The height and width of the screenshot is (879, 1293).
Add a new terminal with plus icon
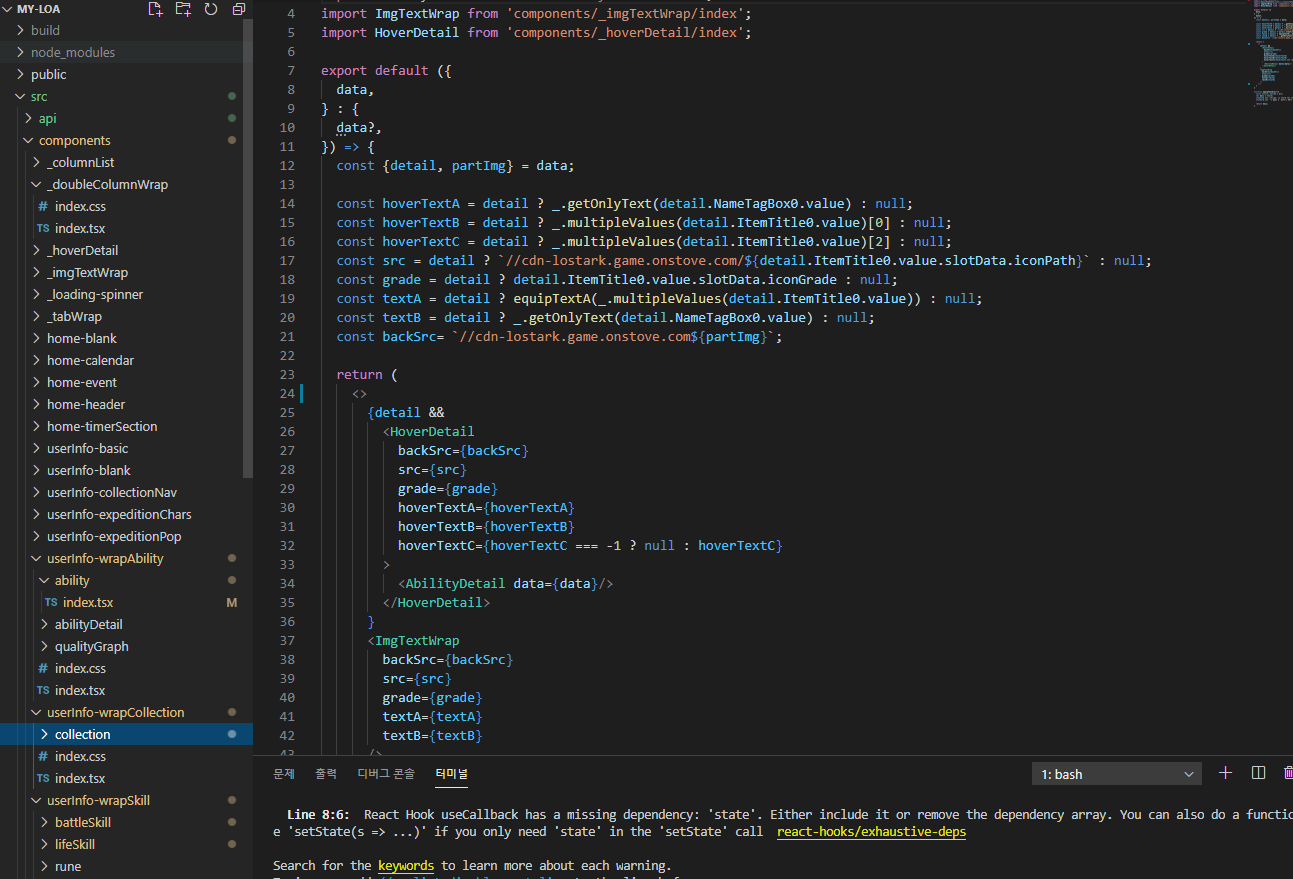(x=1226, y=773)
